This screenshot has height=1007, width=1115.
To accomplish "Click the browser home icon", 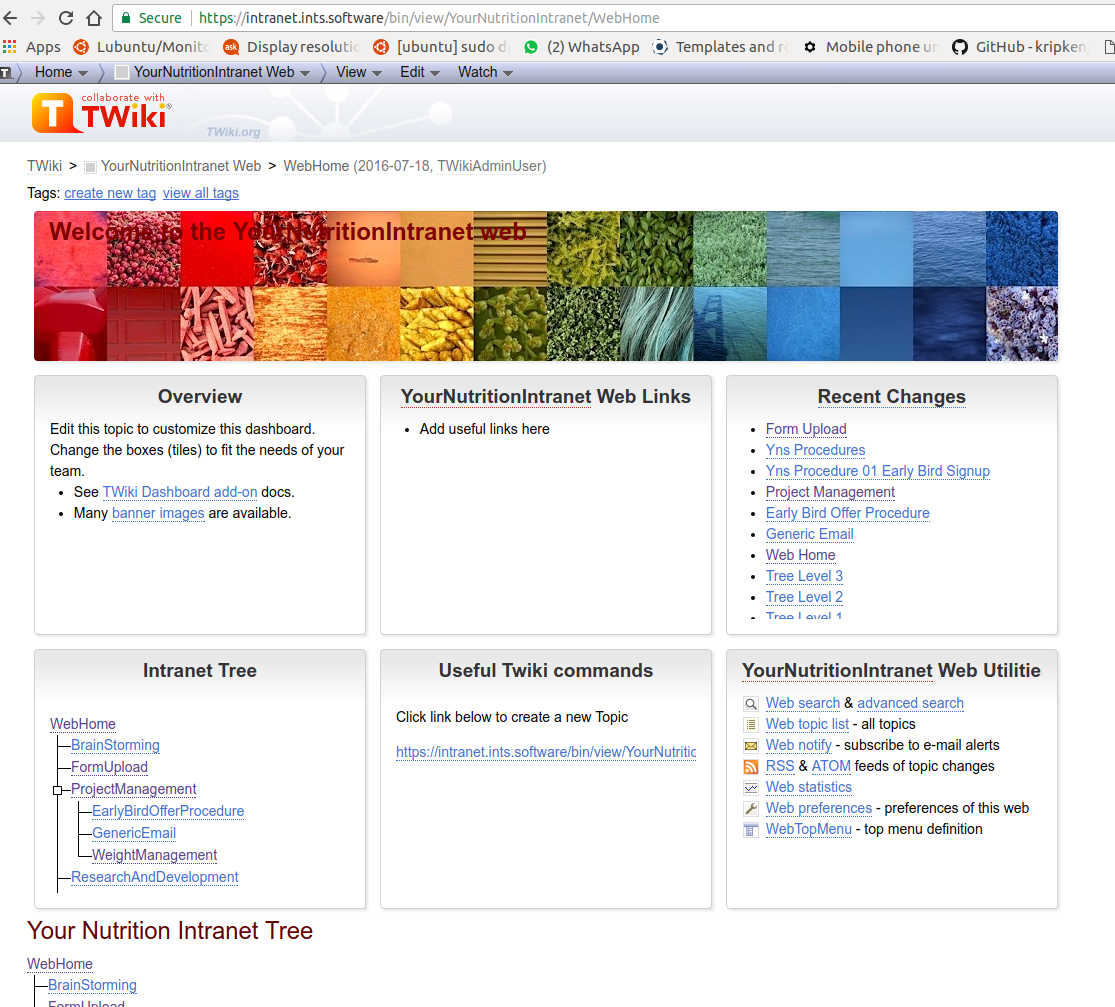I will (x=94, y=18).
